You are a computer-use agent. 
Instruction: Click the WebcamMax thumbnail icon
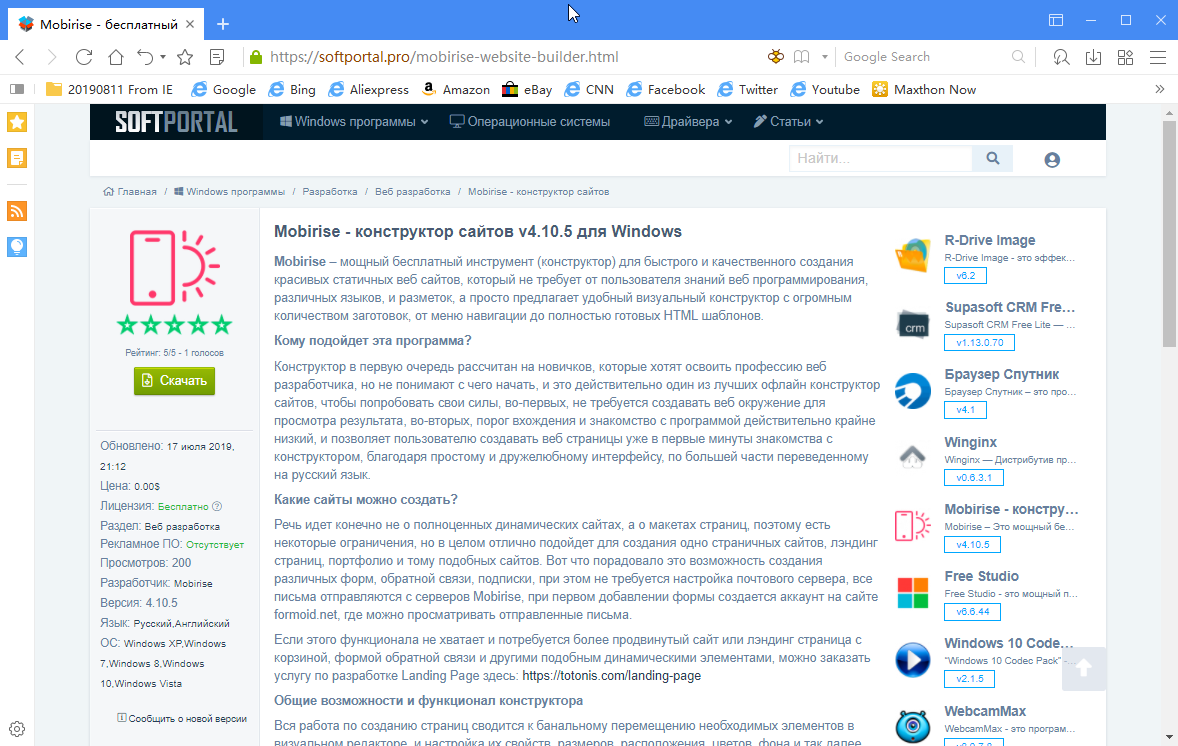913,726
